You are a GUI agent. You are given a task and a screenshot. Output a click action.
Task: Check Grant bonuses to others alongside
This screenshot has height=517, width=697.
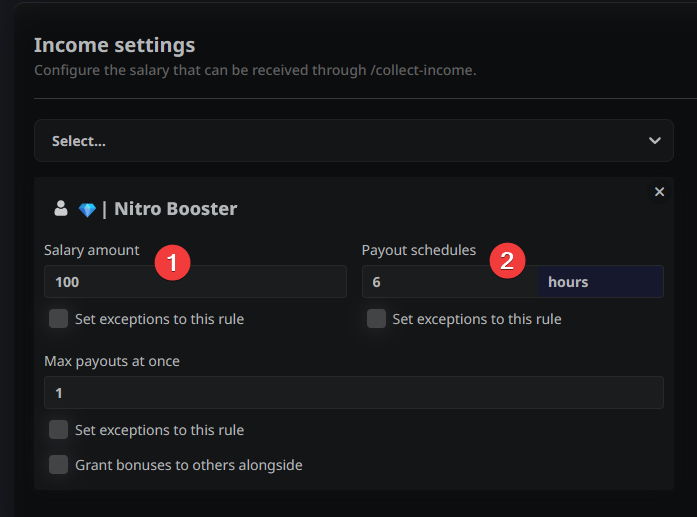[x=59, y=465]
